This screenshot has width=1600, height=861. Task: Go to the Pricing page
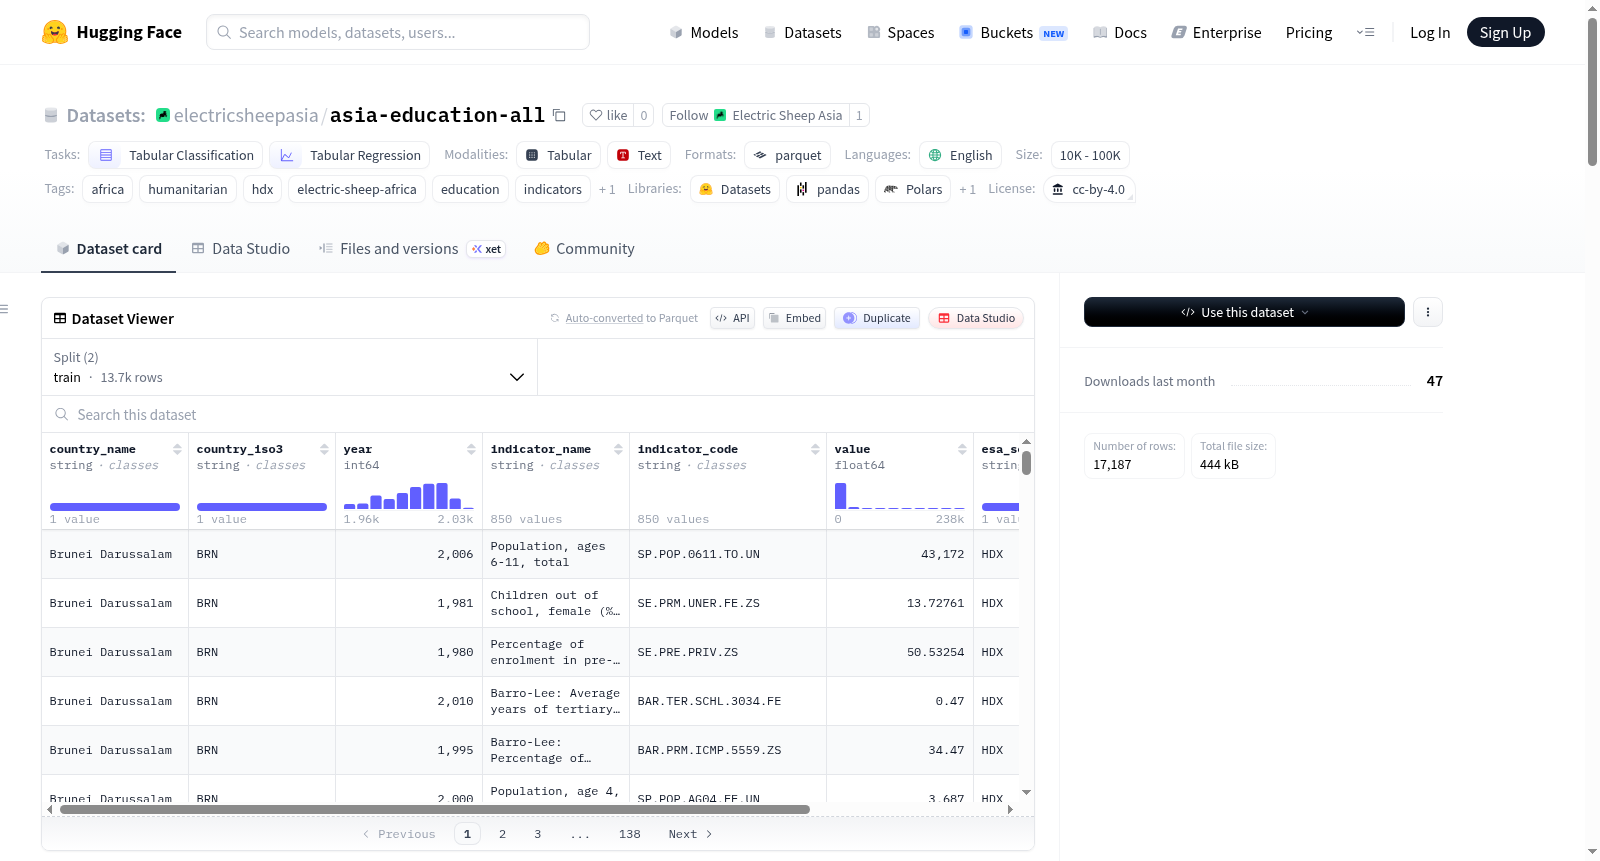[x=1309, y=32]
